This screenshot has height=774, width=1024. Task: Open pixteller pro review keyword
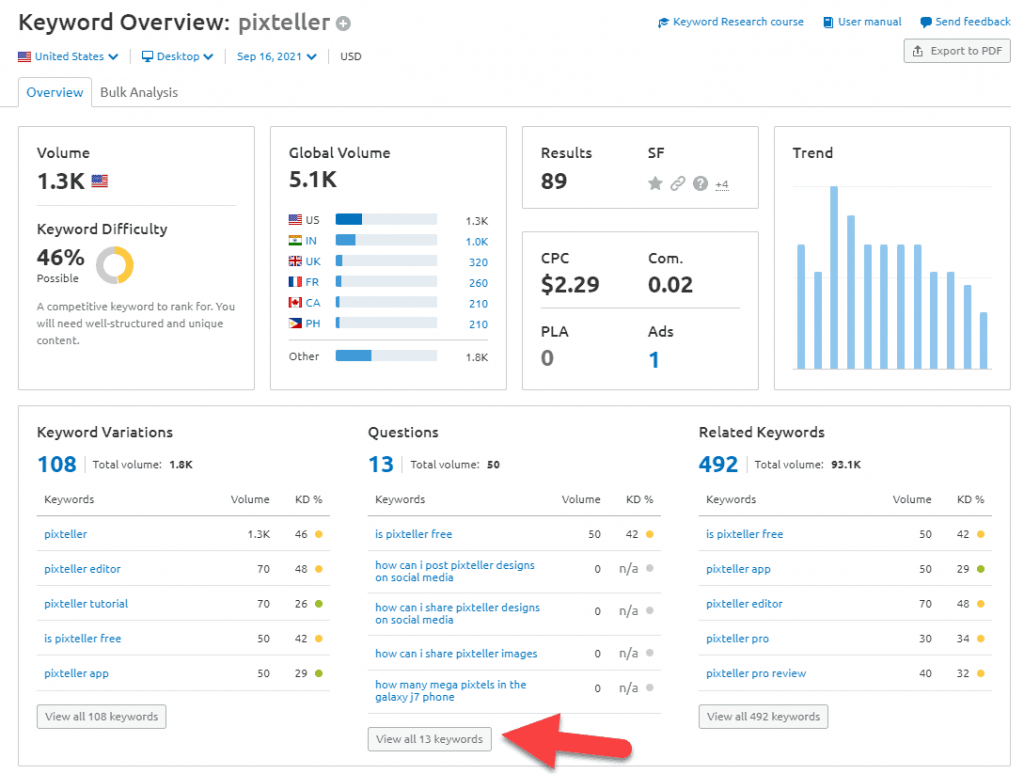756,673
